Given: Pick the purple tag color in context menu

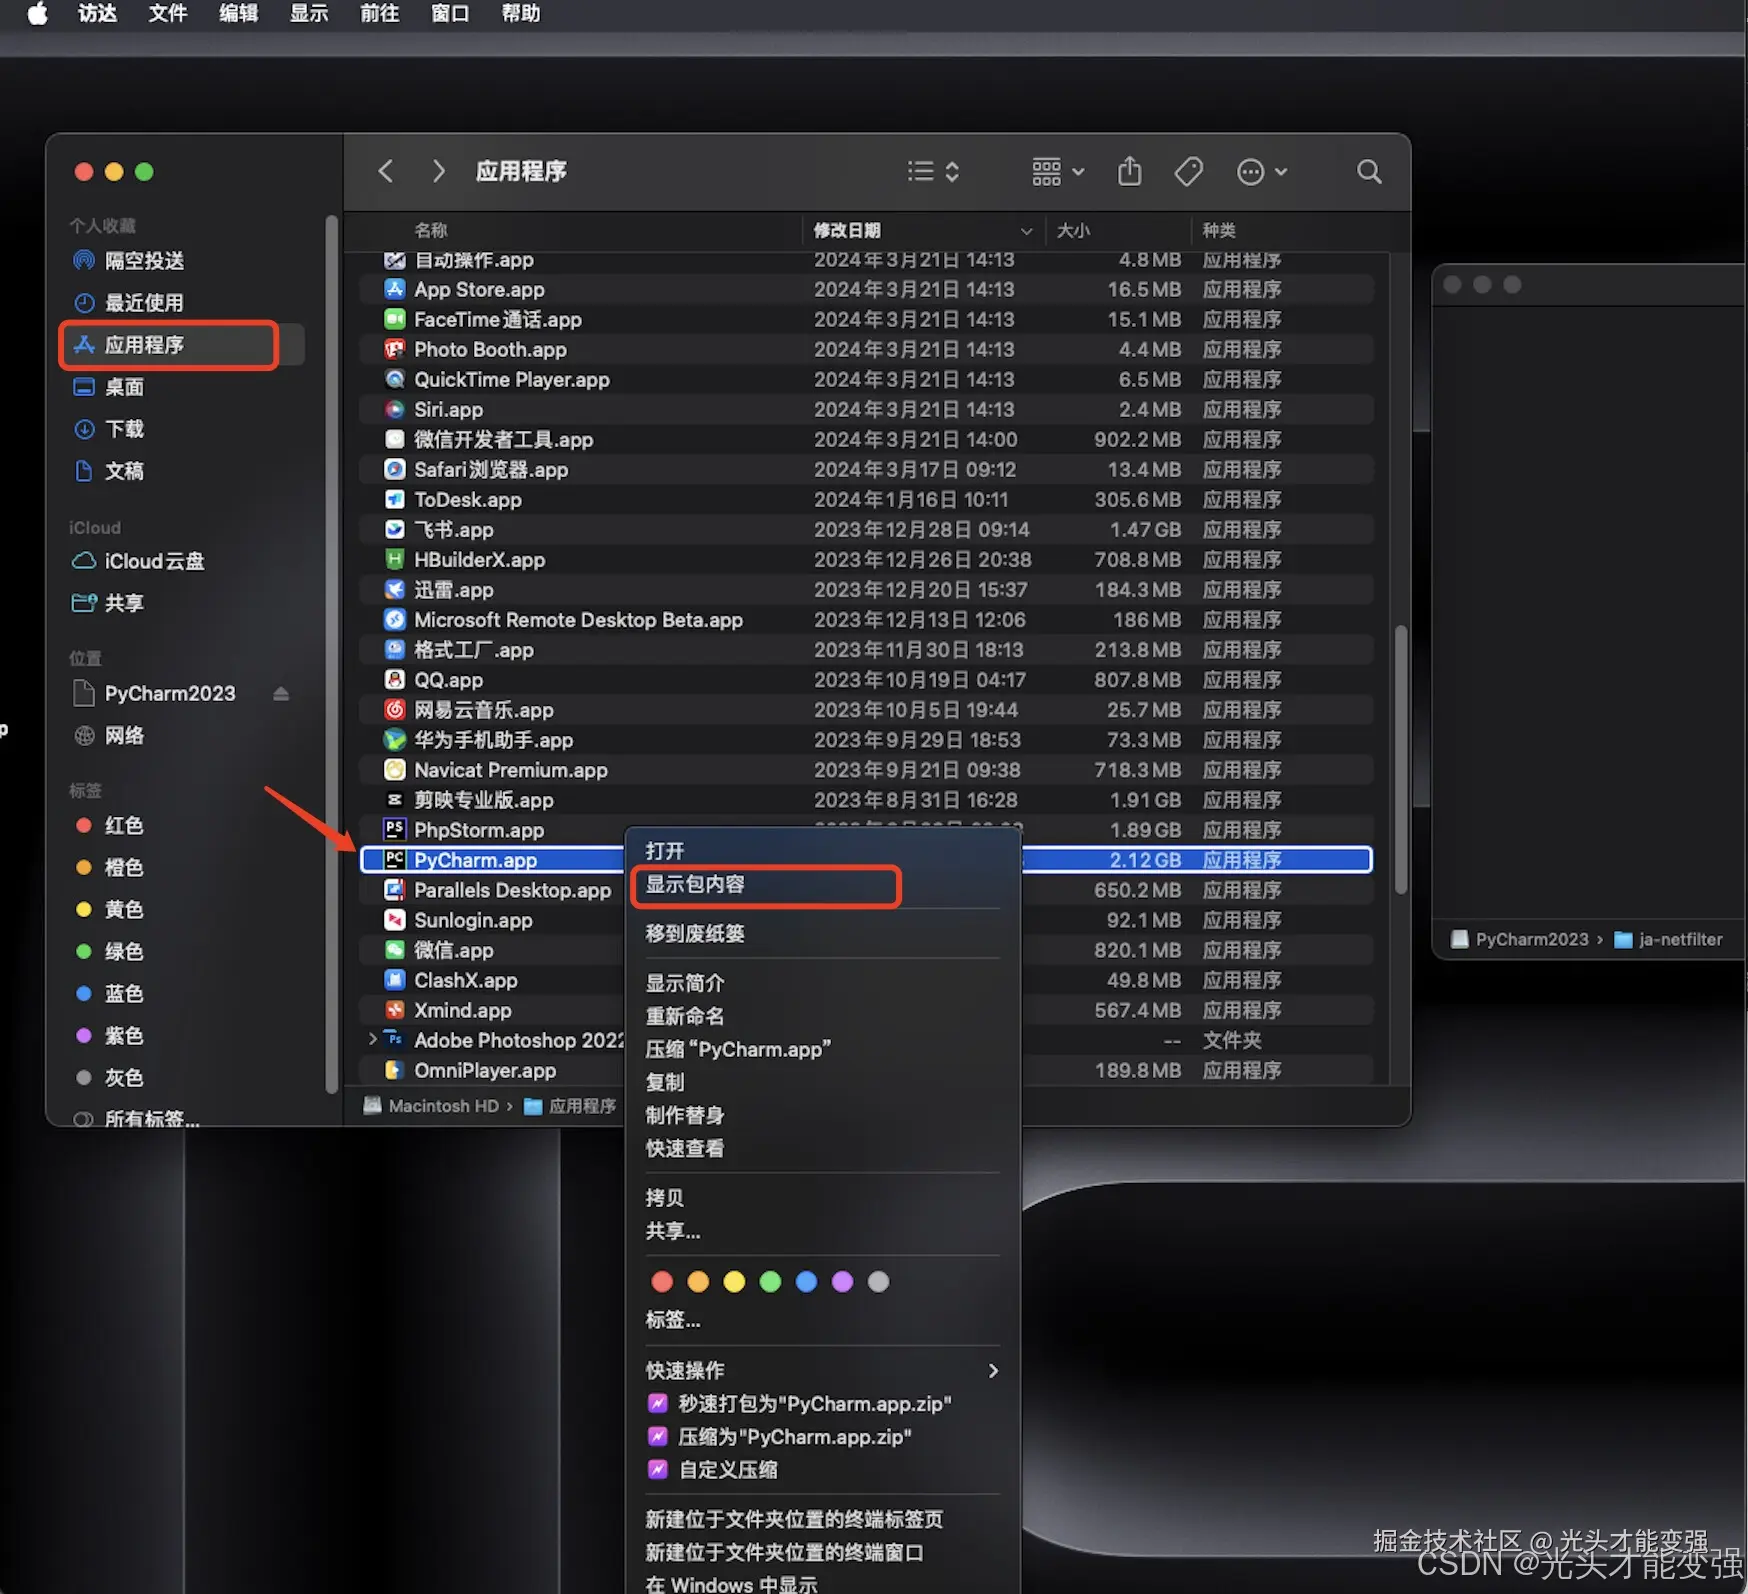Looking at the screenshot, I should [842, 1282].
